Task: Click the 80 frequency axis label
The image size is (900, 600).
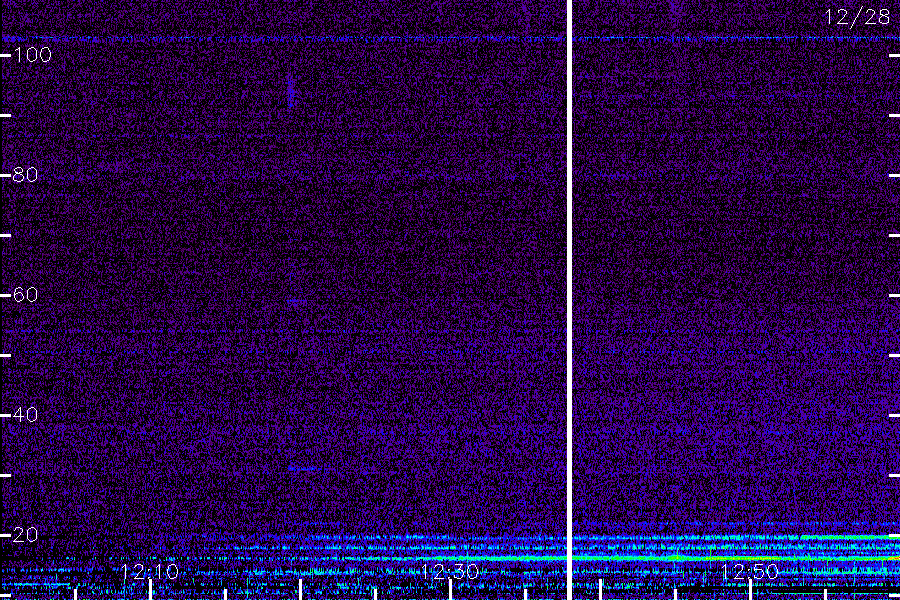Action: point(25,175)
